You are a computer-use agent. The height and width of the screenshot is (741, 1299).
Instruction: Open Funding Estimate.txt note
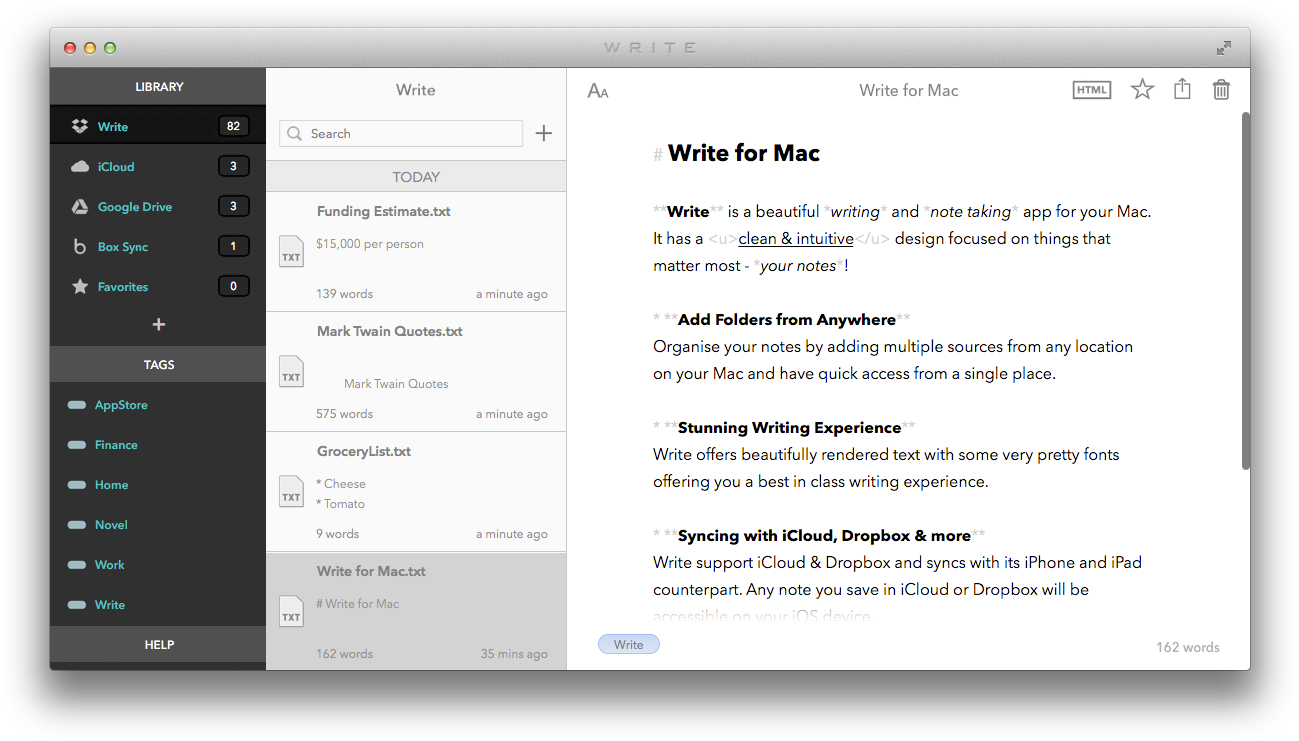point(416,251)
